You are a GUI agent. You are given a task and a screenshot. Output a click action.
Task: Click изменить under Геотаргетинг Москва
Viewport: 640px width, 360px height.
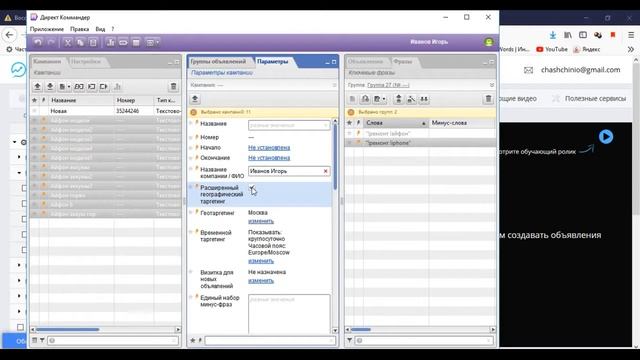[261, 221]
